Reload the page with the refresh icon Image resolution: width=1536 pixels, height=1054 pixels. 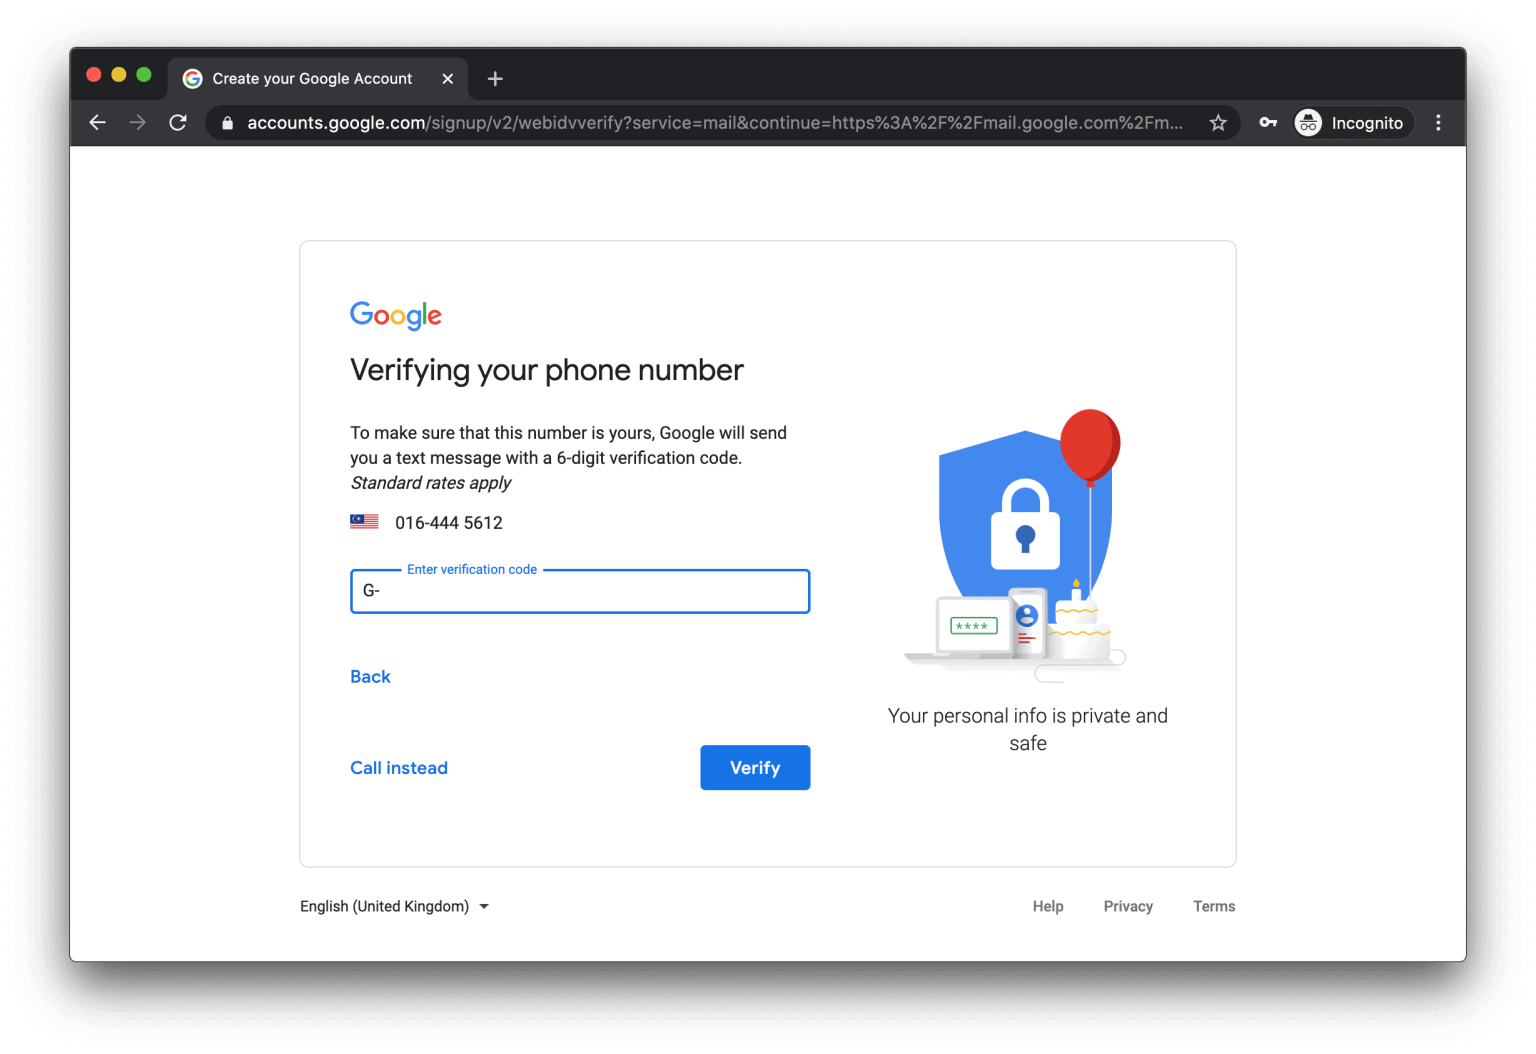tap(178, 123)
